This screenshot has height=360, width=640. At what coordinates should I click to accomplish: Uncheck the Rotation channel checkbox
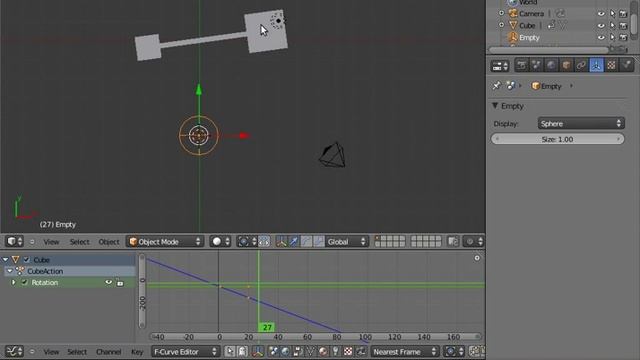[x=24, y=282]
